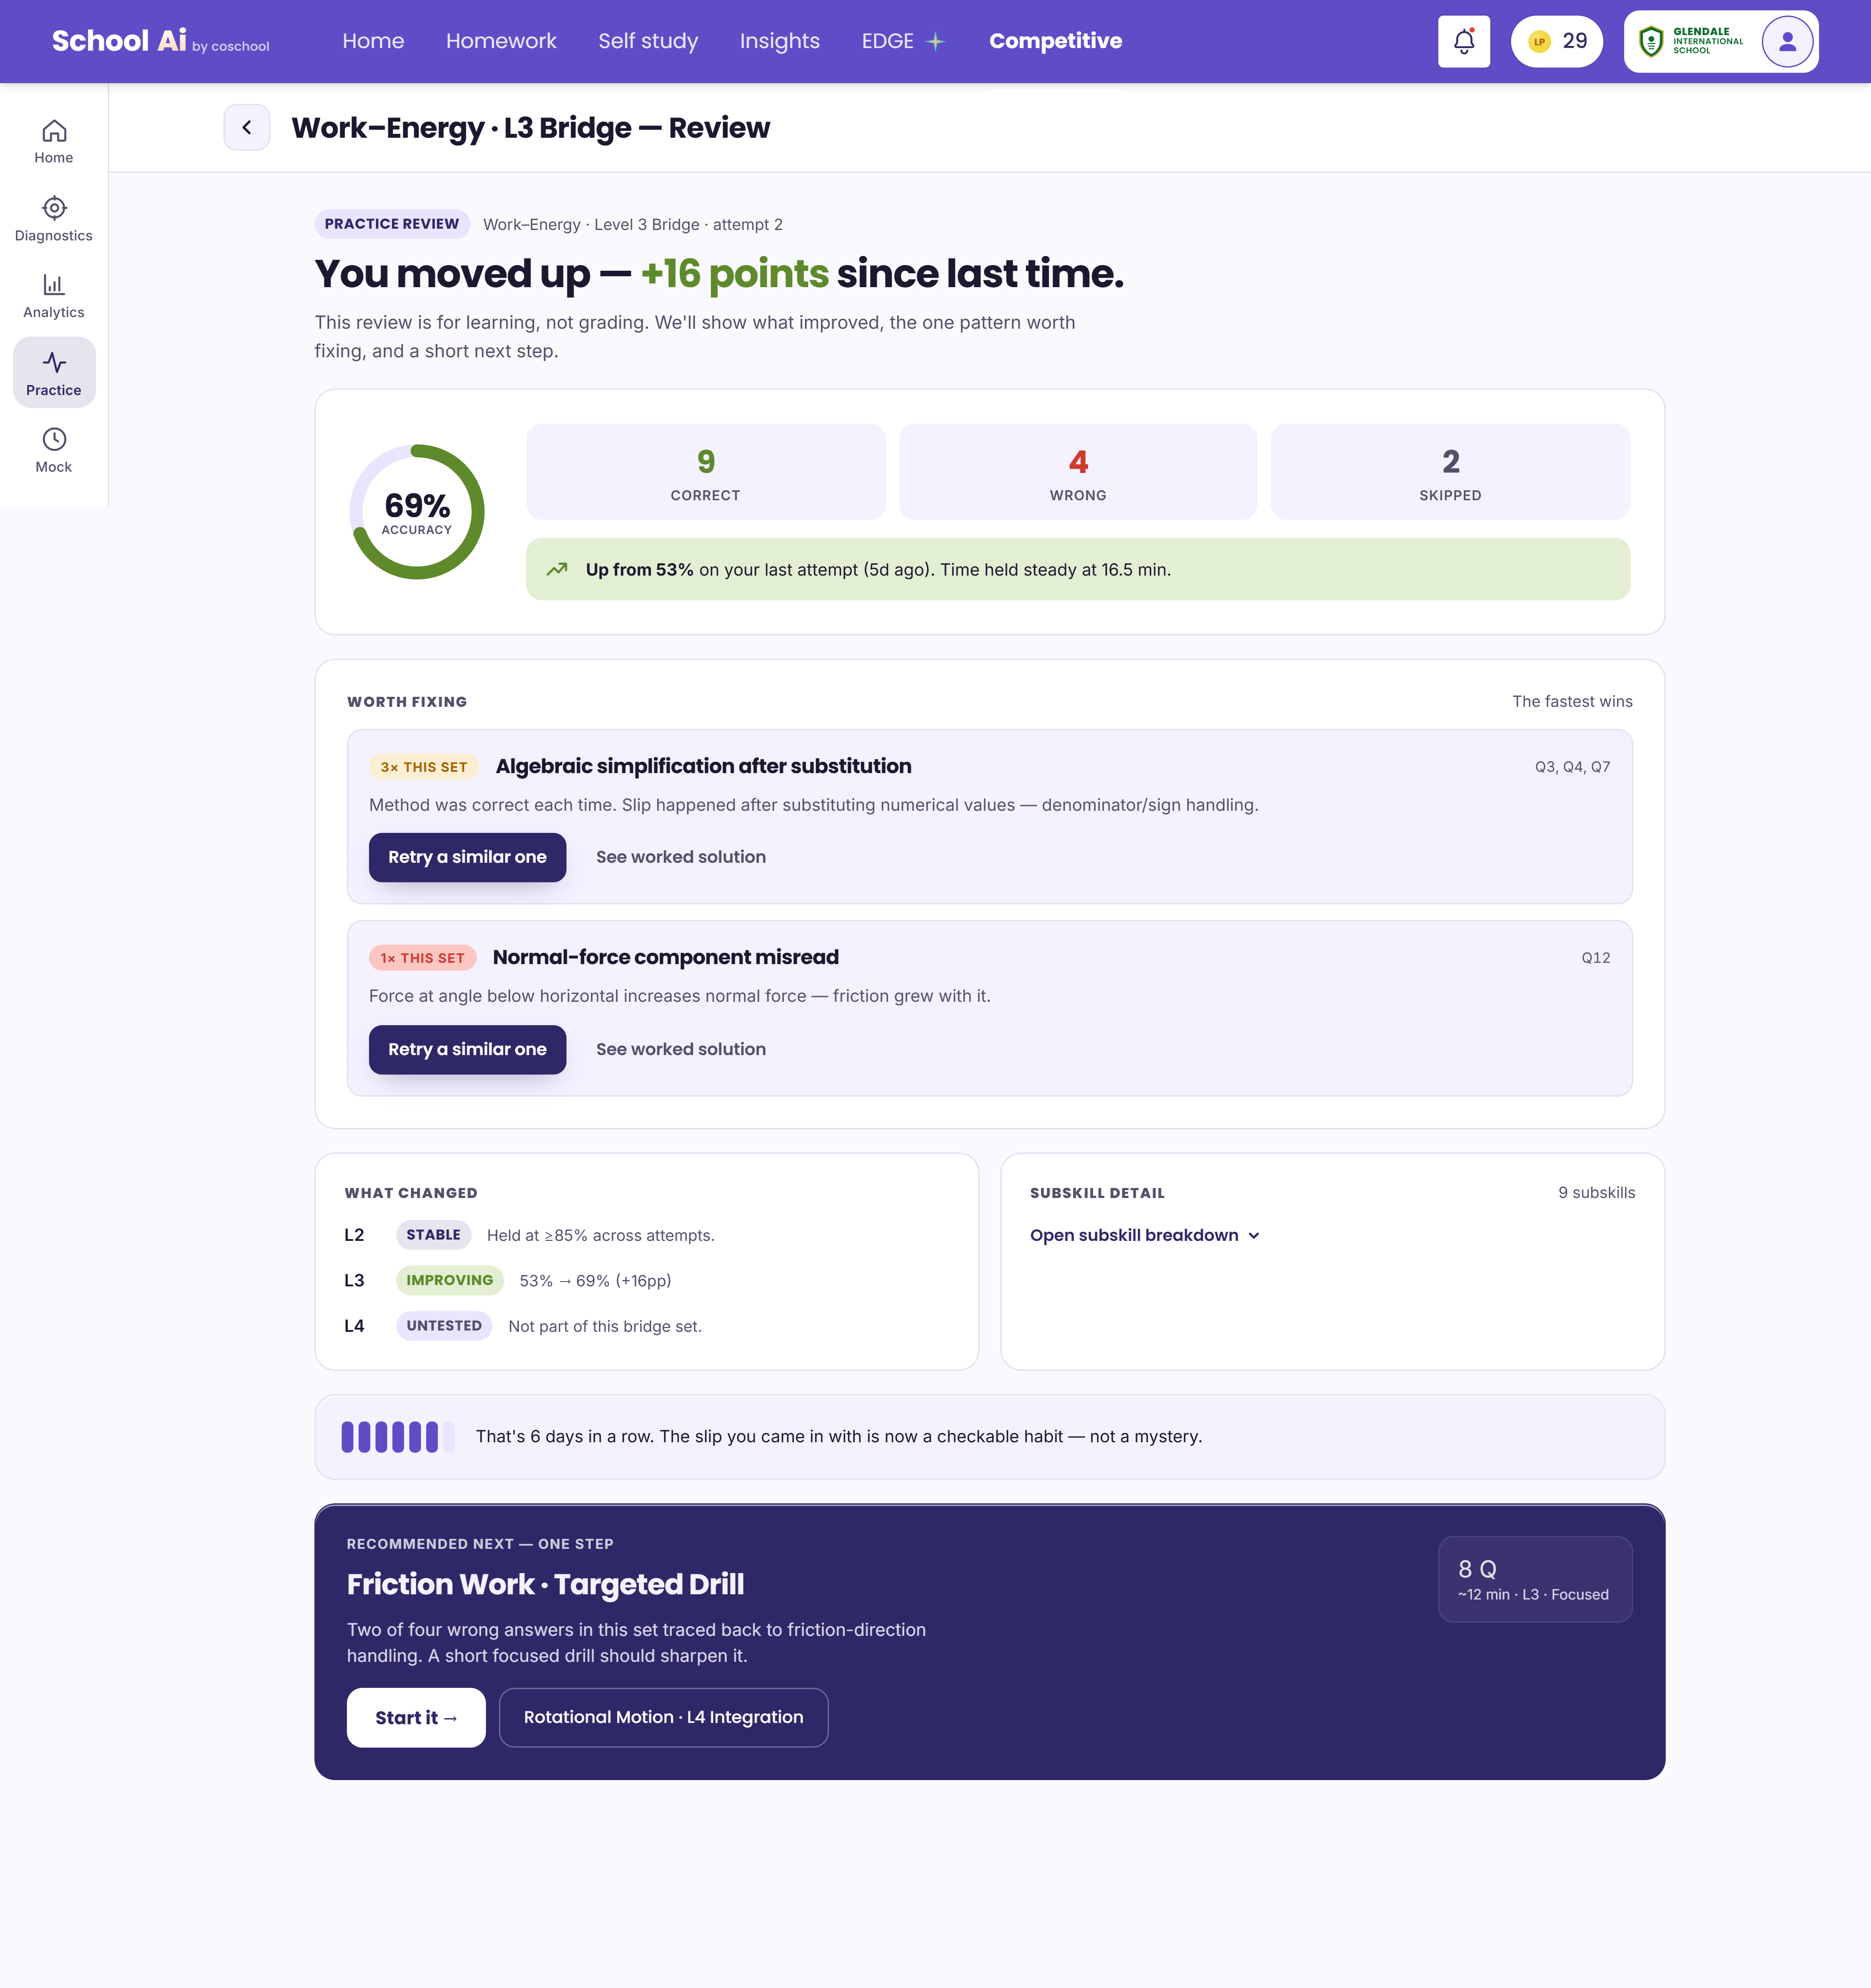Click the 2 Skipped stat card
This screenshot has height=1988, width=1871.
tap(1450, 472)
